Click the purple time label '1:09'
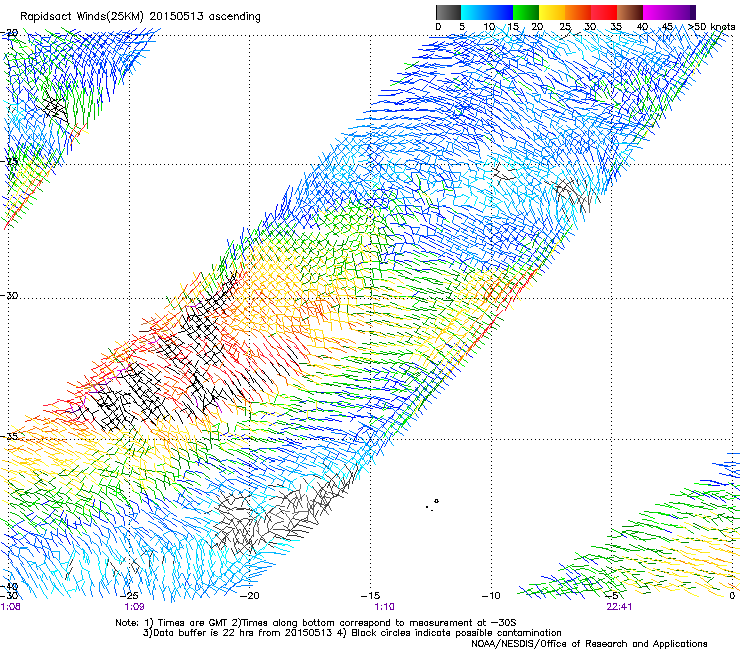 coord(134,606)
